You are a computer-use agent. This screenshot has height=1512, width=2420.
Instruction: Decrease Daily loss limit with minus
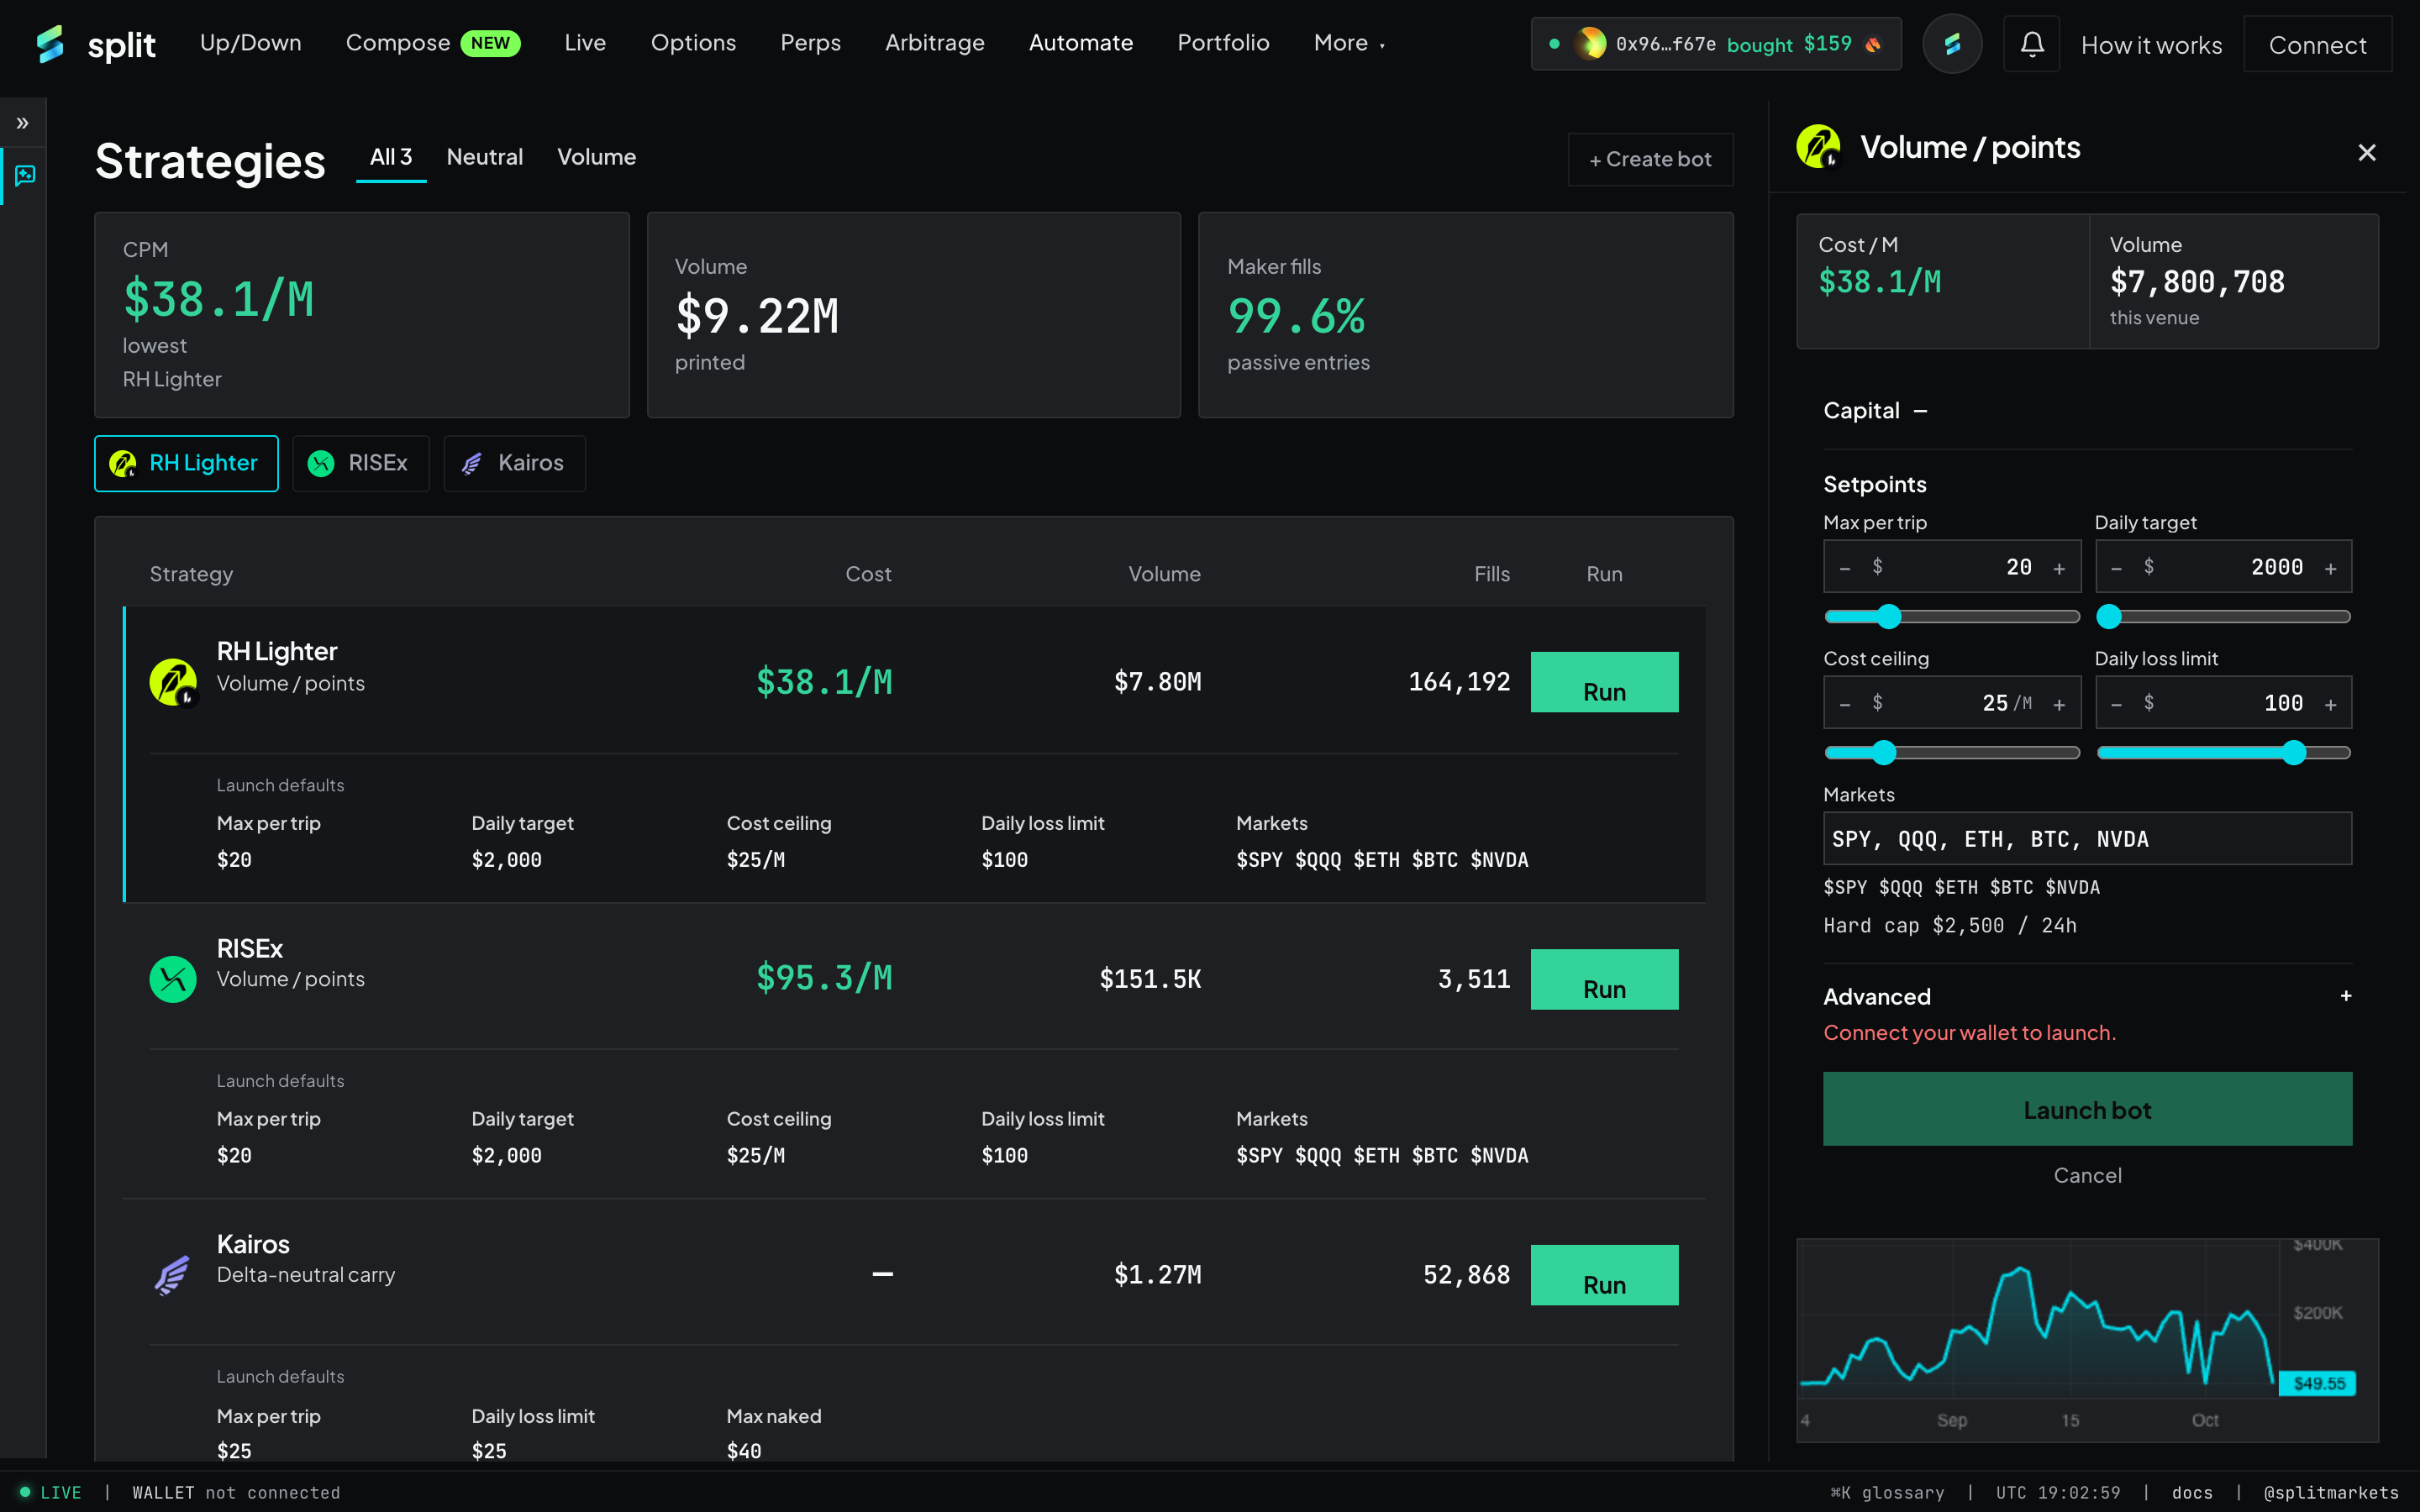2116,704
